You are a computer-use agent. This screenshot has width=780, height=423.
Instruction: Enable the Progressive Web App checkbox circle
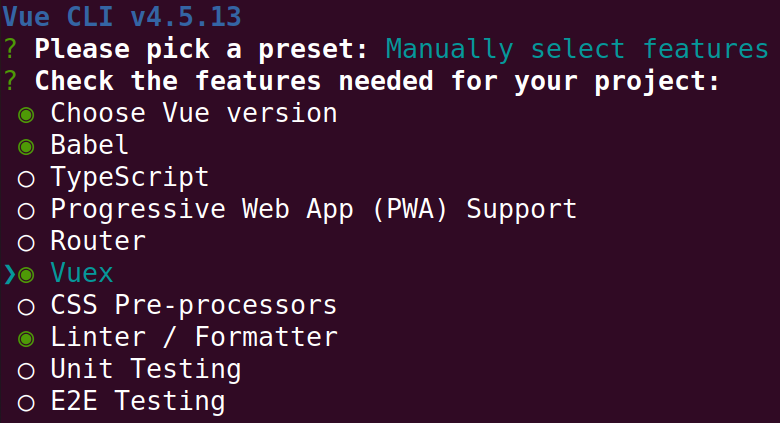[26, 211]
